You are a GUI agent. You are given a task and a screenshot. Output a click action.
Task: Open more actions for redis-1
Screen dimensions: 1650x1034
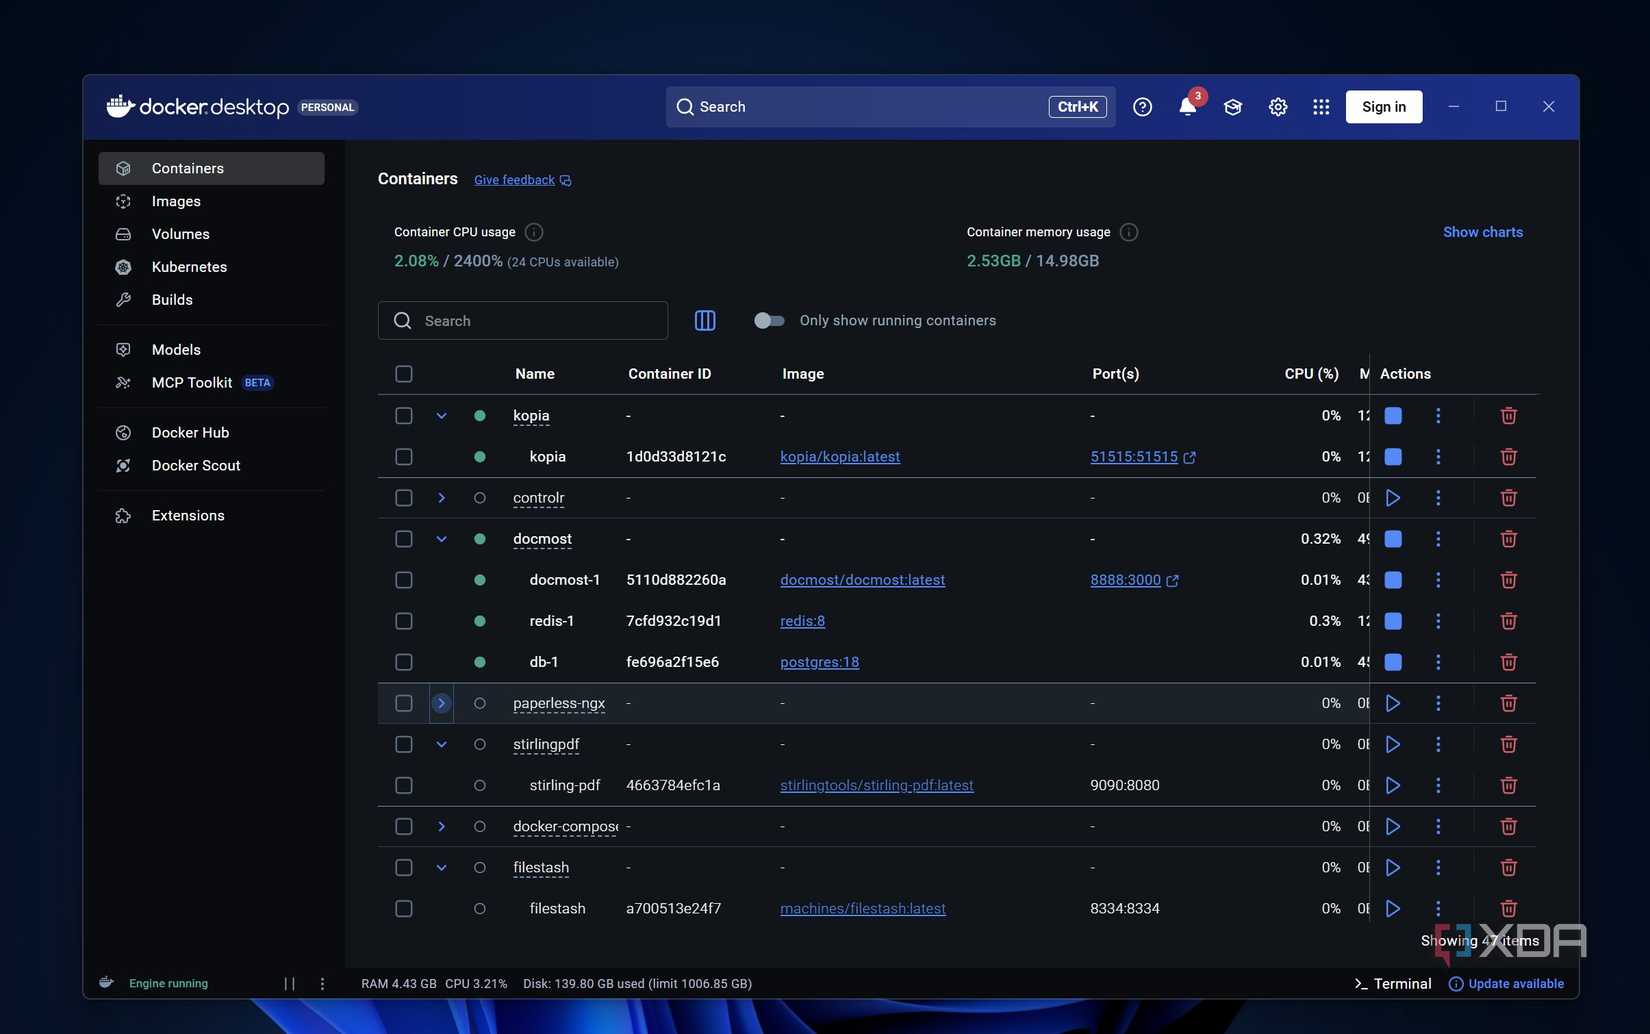click(1438, 621)
